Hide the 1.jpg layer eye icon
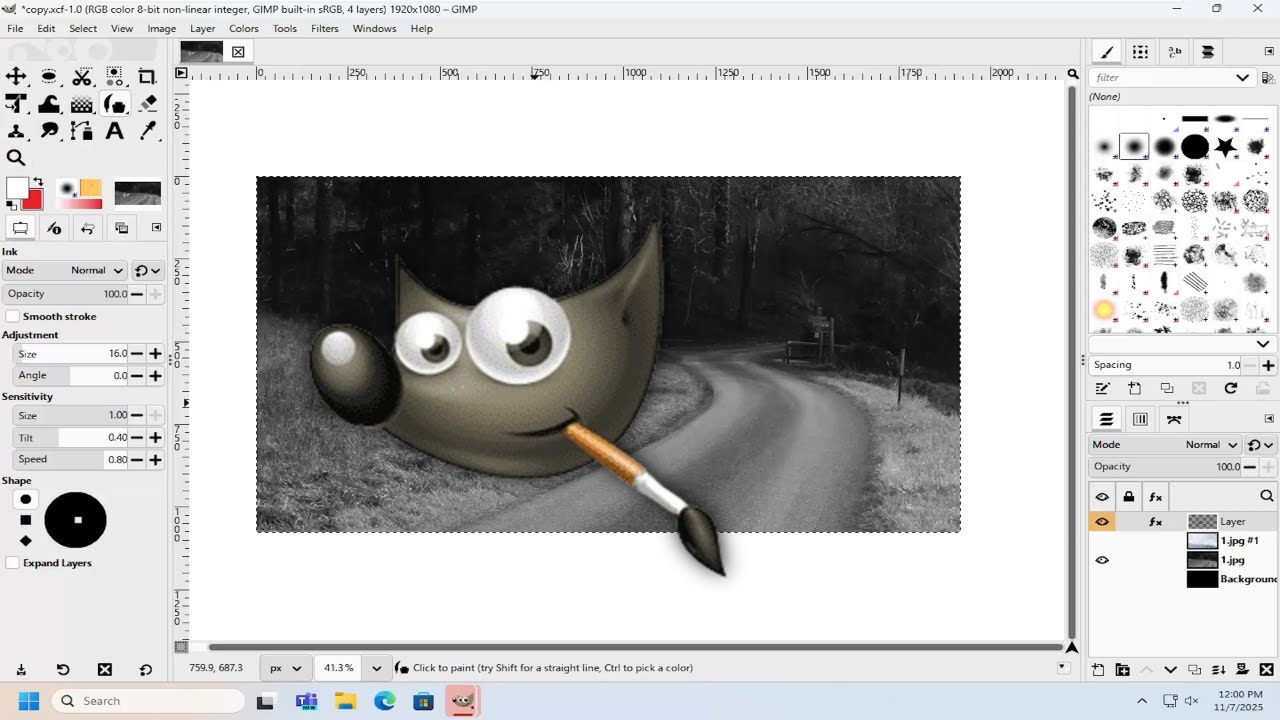 point(1102,560)
